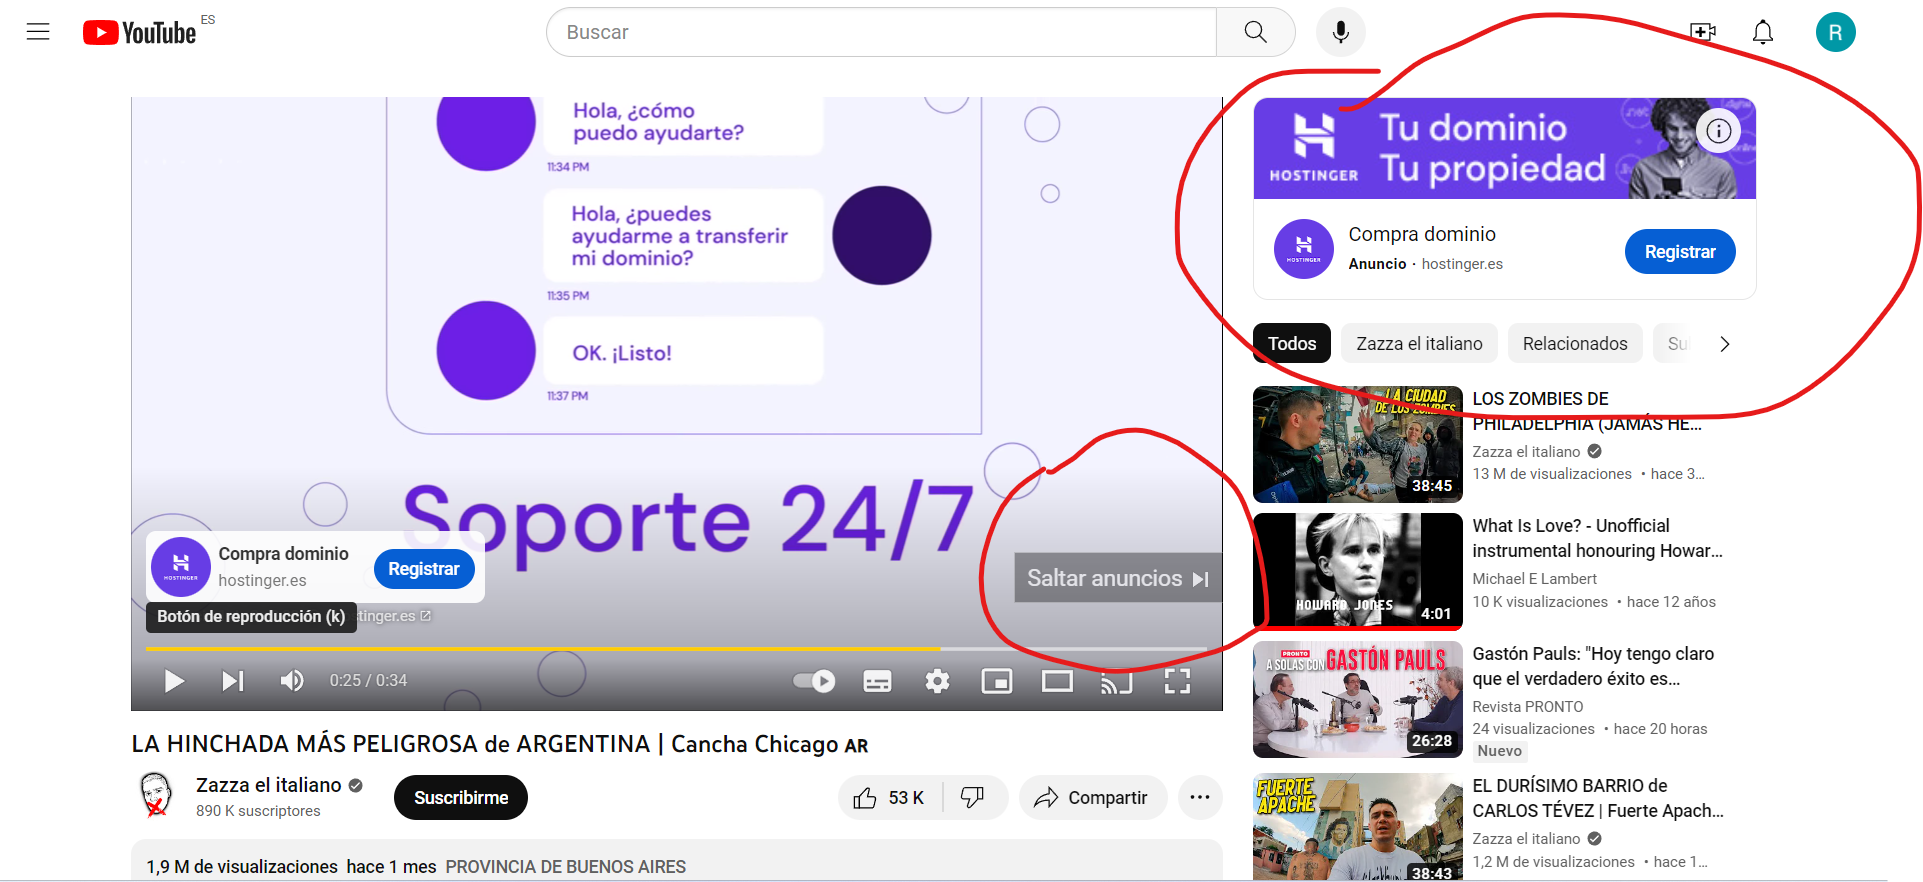This screenshot has width=1923, height=882.
Task: Toggle autoplay switch in player
Action: click(x=814, y=681)
